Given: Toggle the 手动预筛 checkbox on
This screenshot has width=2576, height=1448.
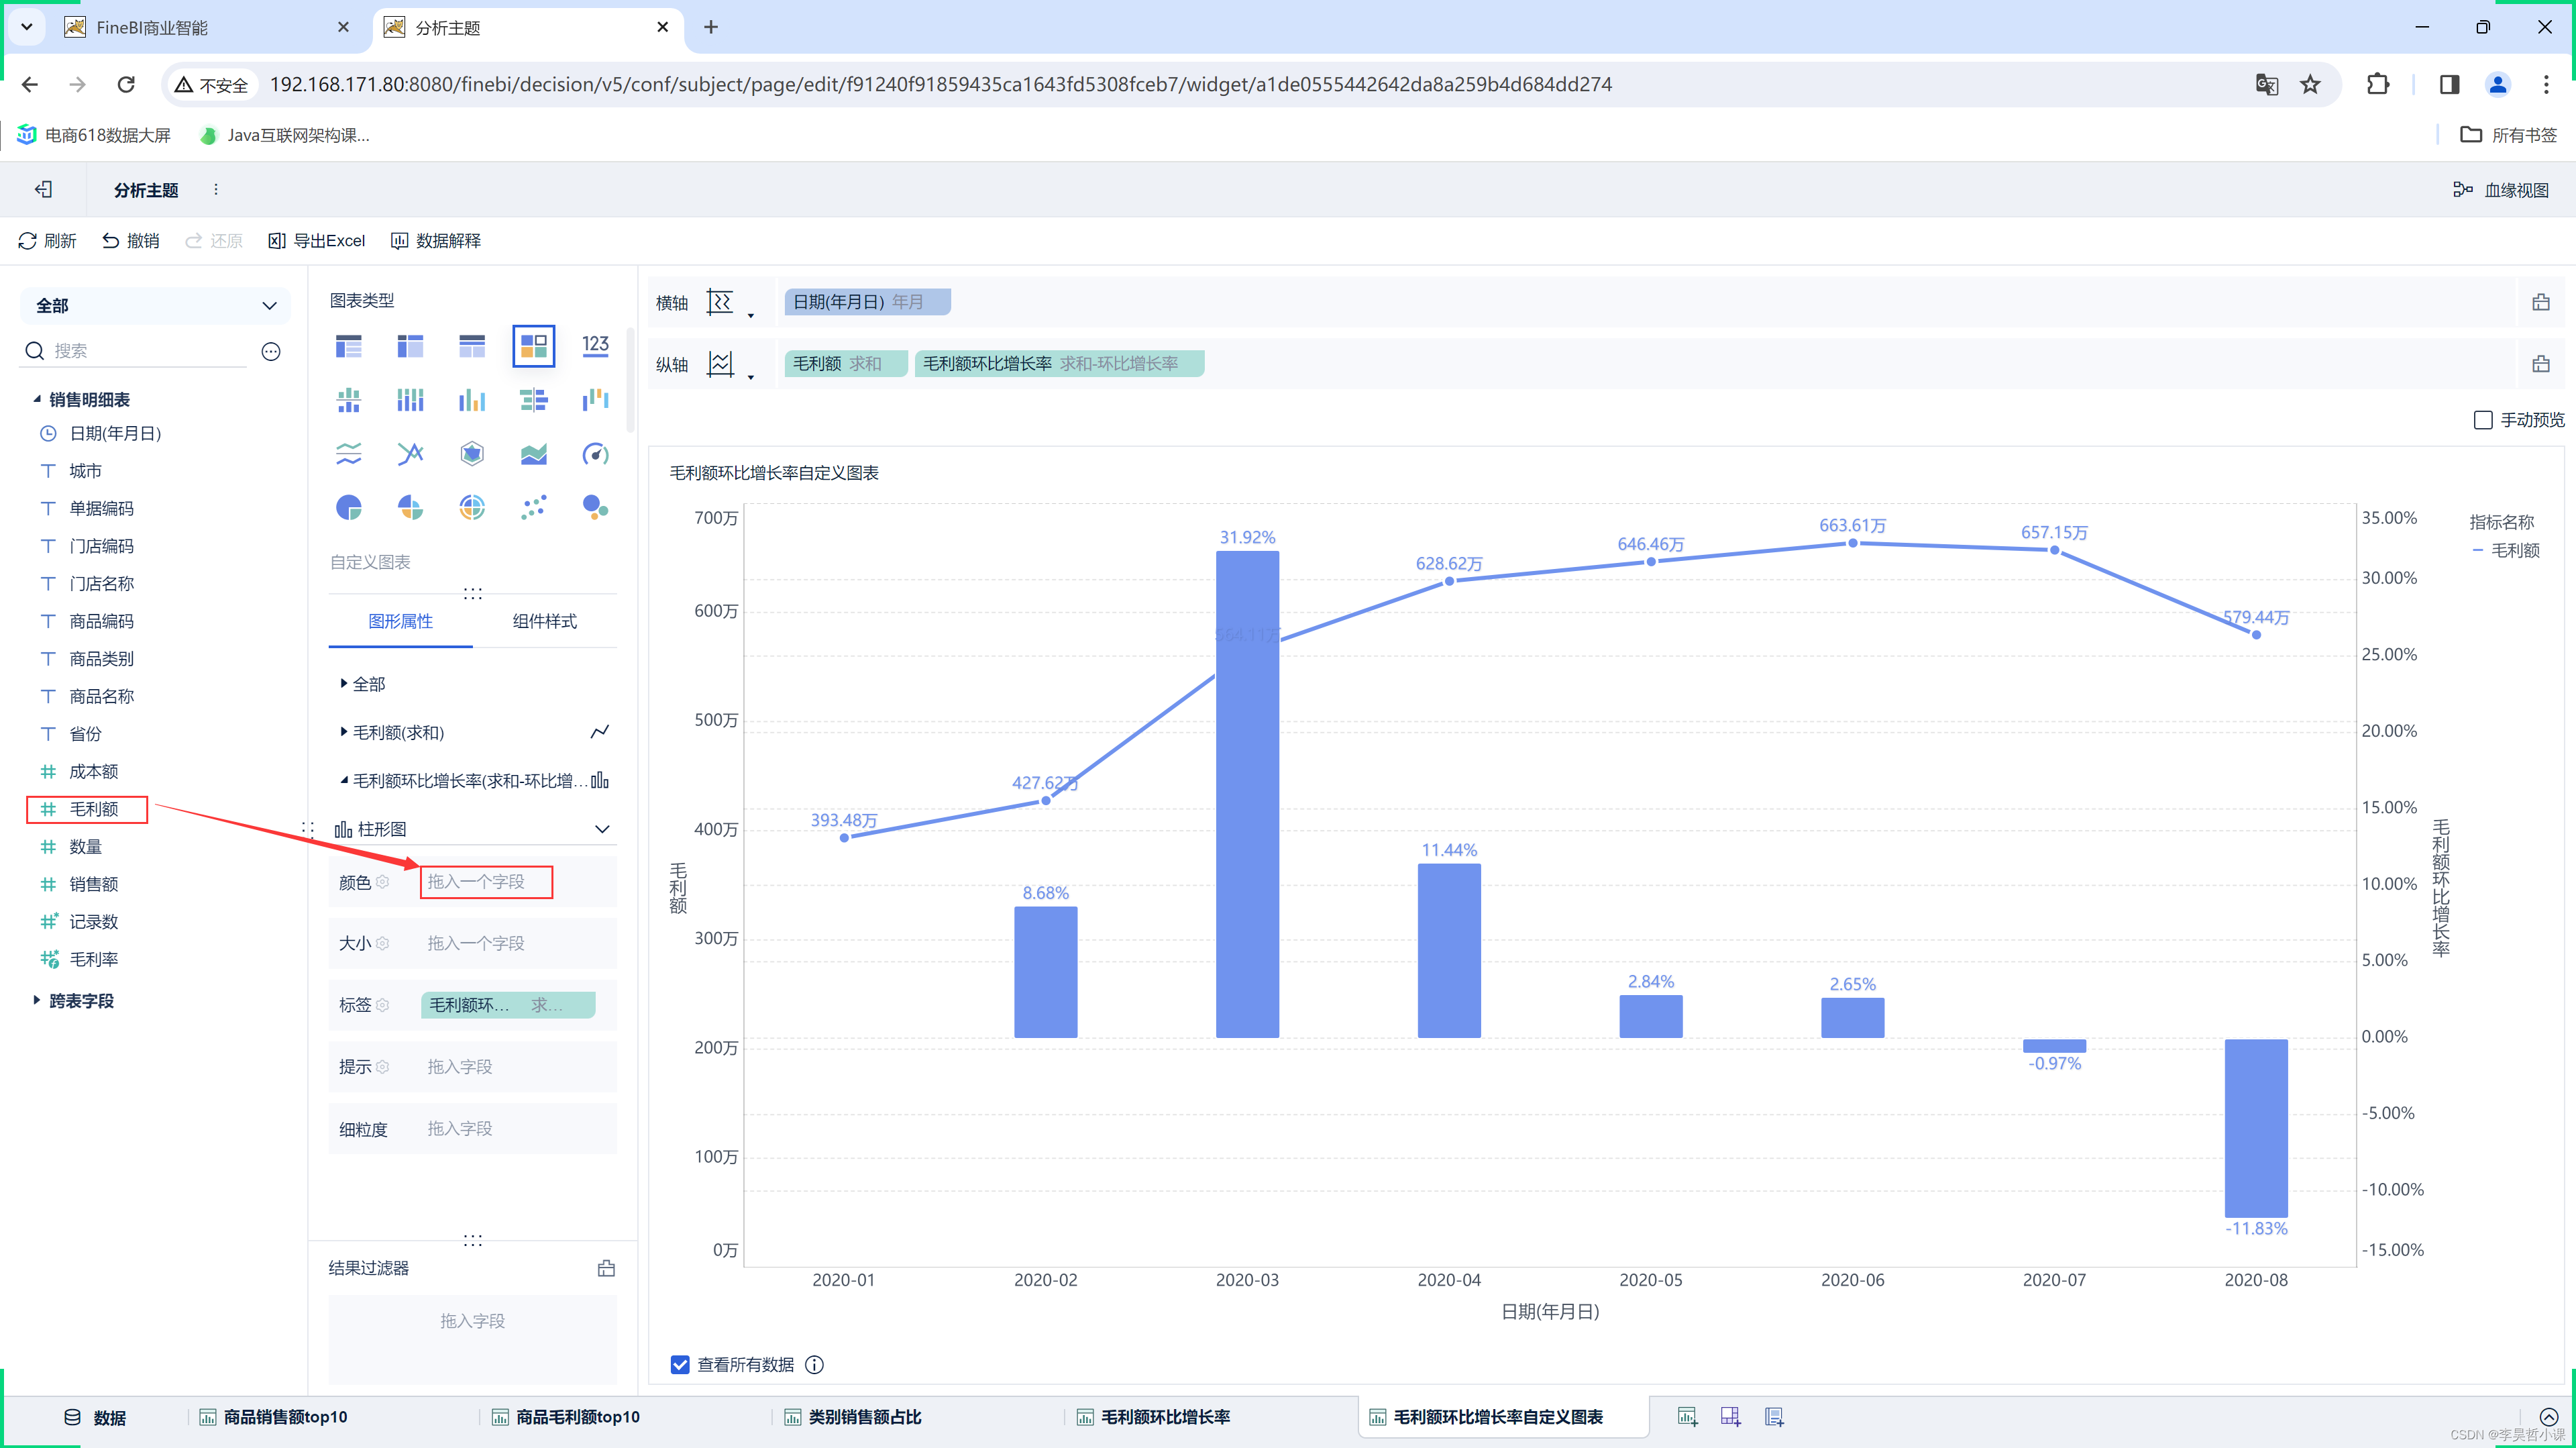Looking at the screenshot, I should 2479,419.
